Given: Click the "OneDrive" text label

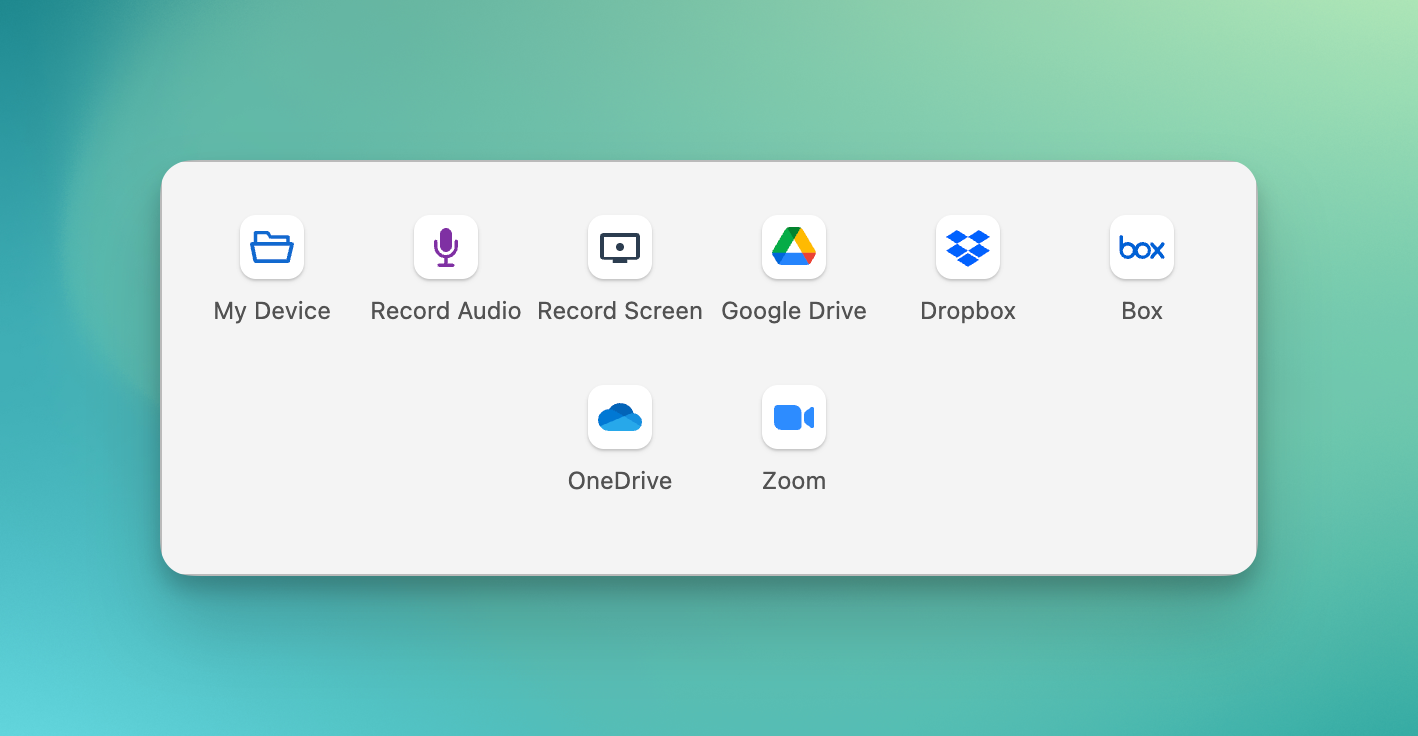Looking at the screenshot, I should pyautogui.click(x=620, y=481).
